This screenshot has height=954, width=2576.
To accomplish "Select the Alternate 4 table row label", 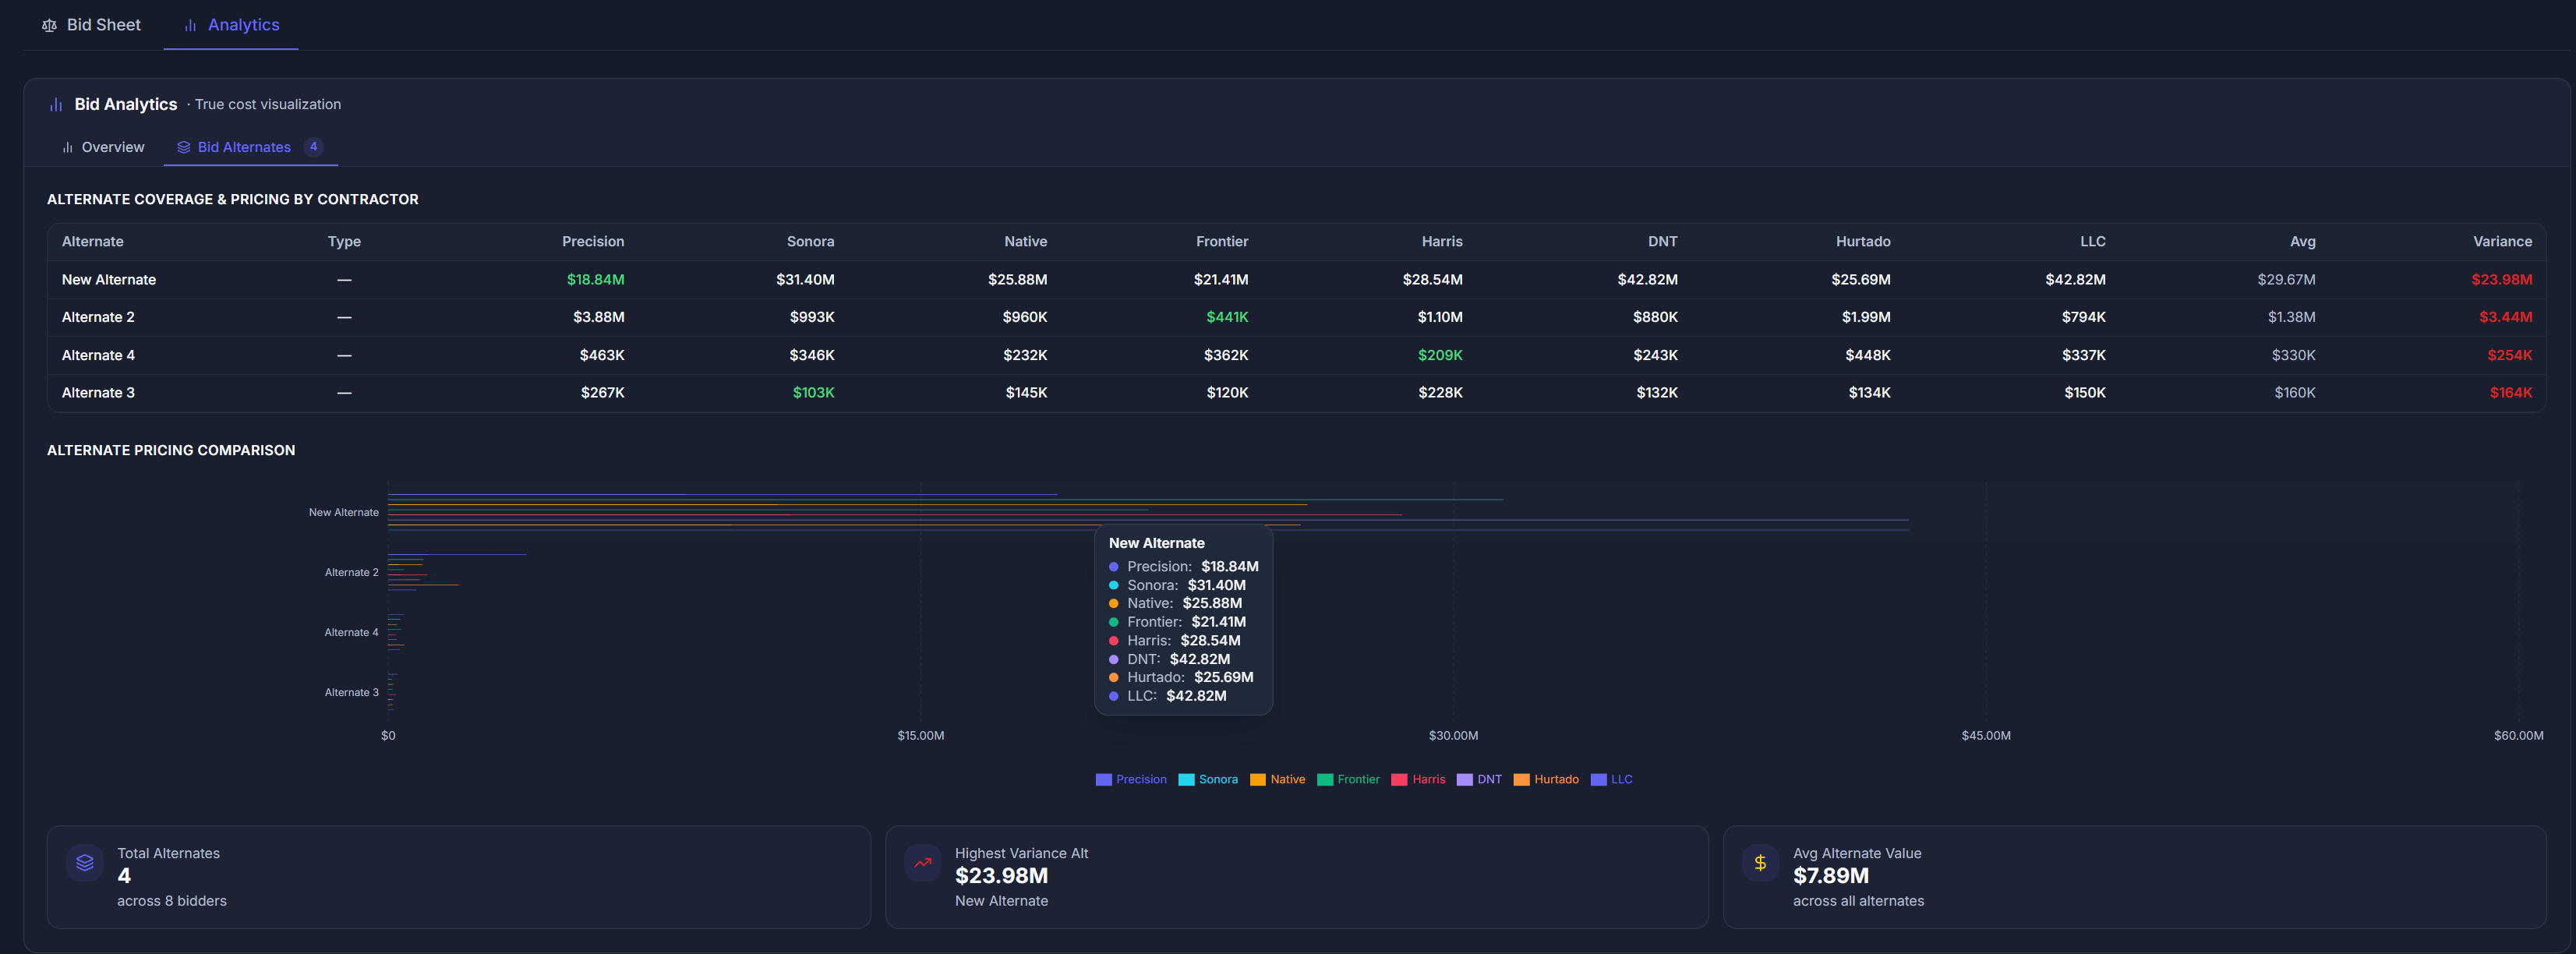I will (x=98, y=355).
